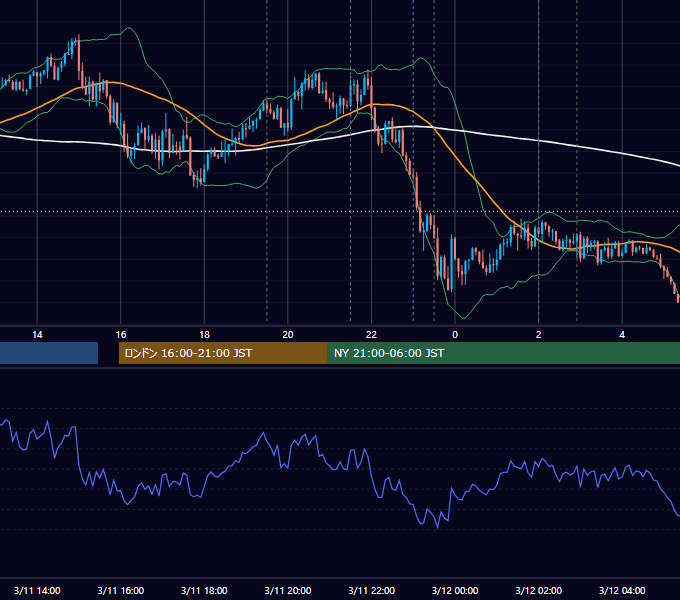Select the hour label 2 on time axis
The width and height of the screenshot is (680, 600).
click(539, 335)
